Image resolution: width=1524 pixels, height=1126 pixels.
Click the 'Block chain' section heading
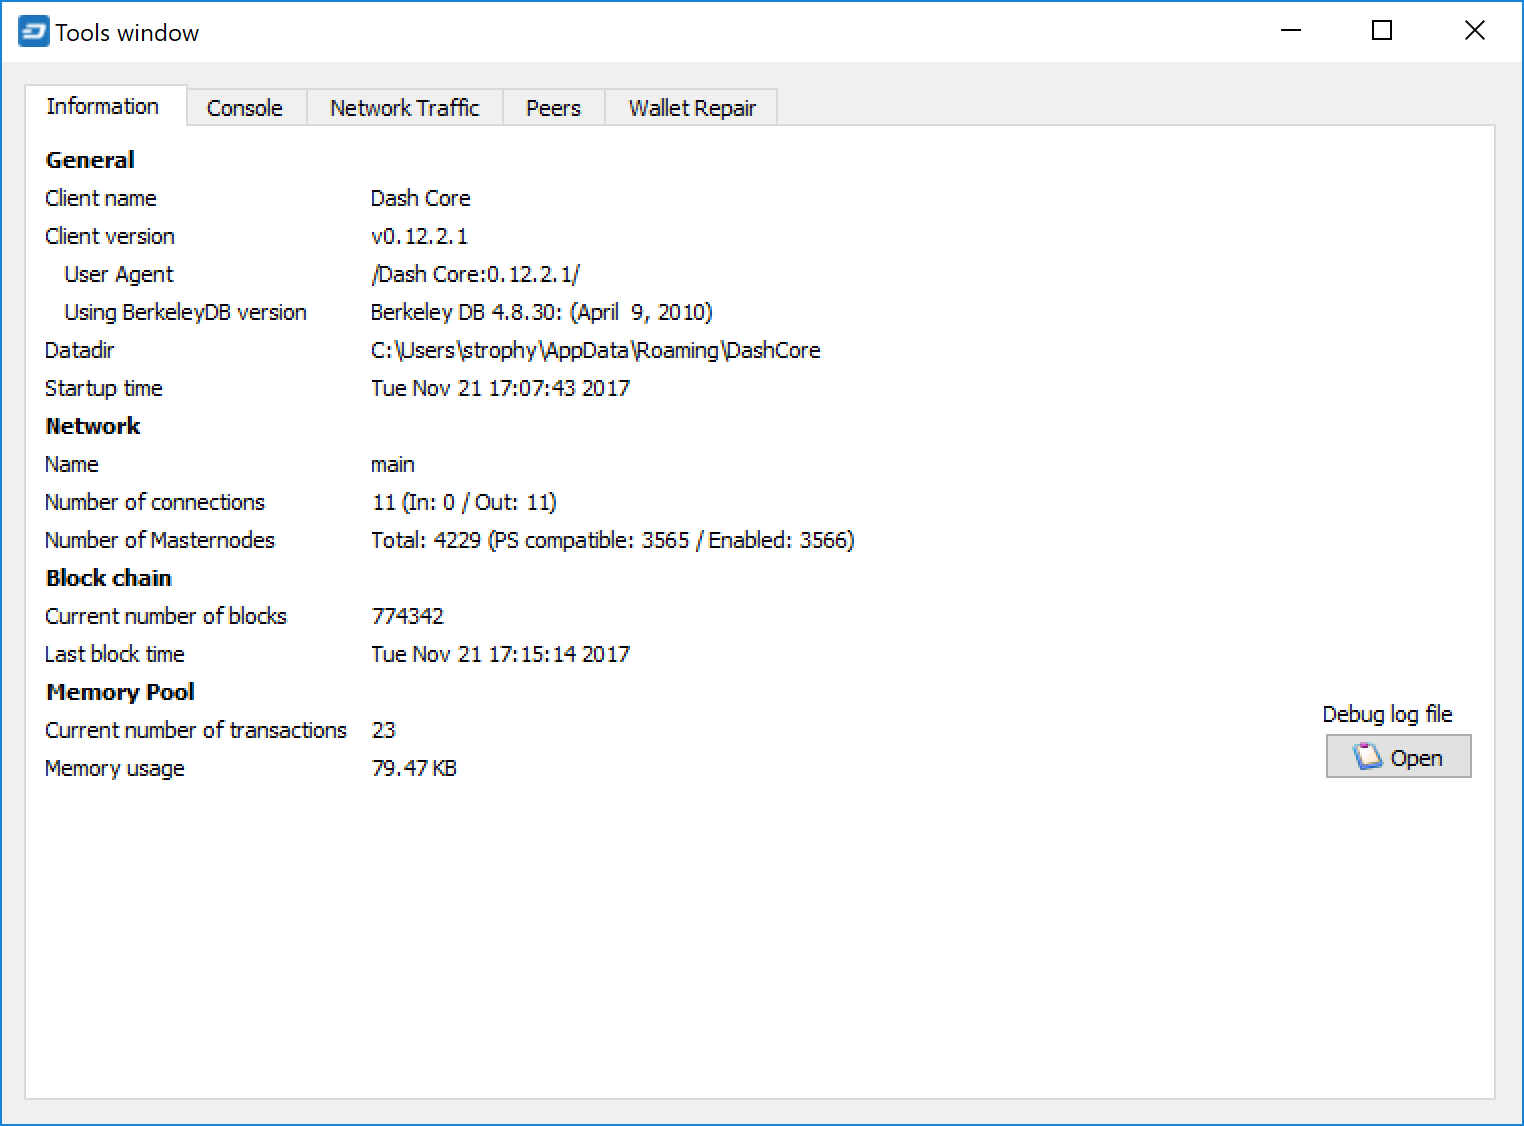coord(109,578)
